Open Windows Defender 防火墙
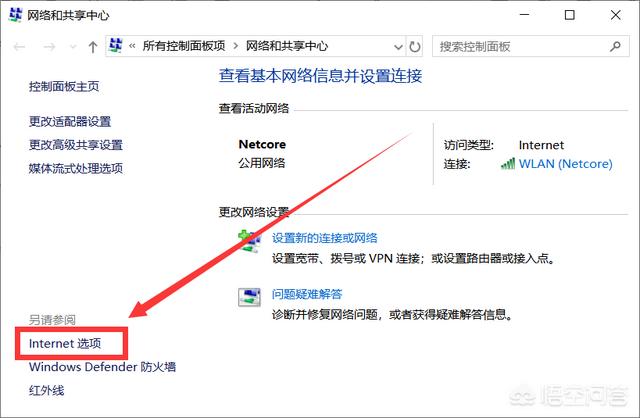640x418 pixels. [x=102, y=367]
